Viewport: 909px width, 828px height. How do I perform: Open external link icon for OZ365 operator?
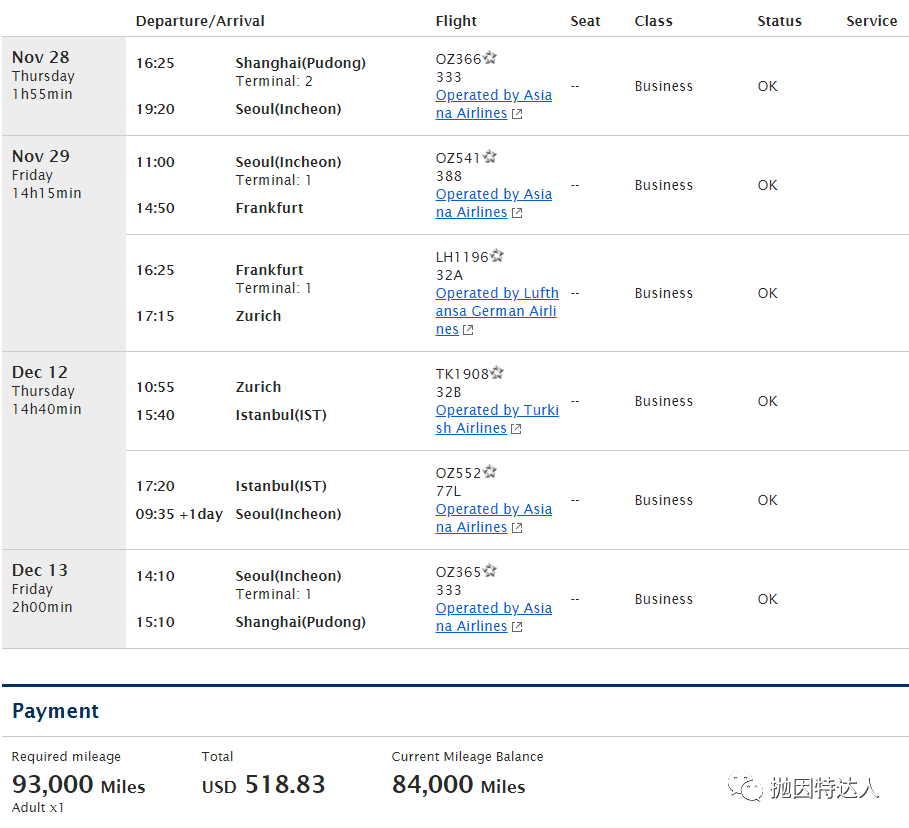coord(517,627)
